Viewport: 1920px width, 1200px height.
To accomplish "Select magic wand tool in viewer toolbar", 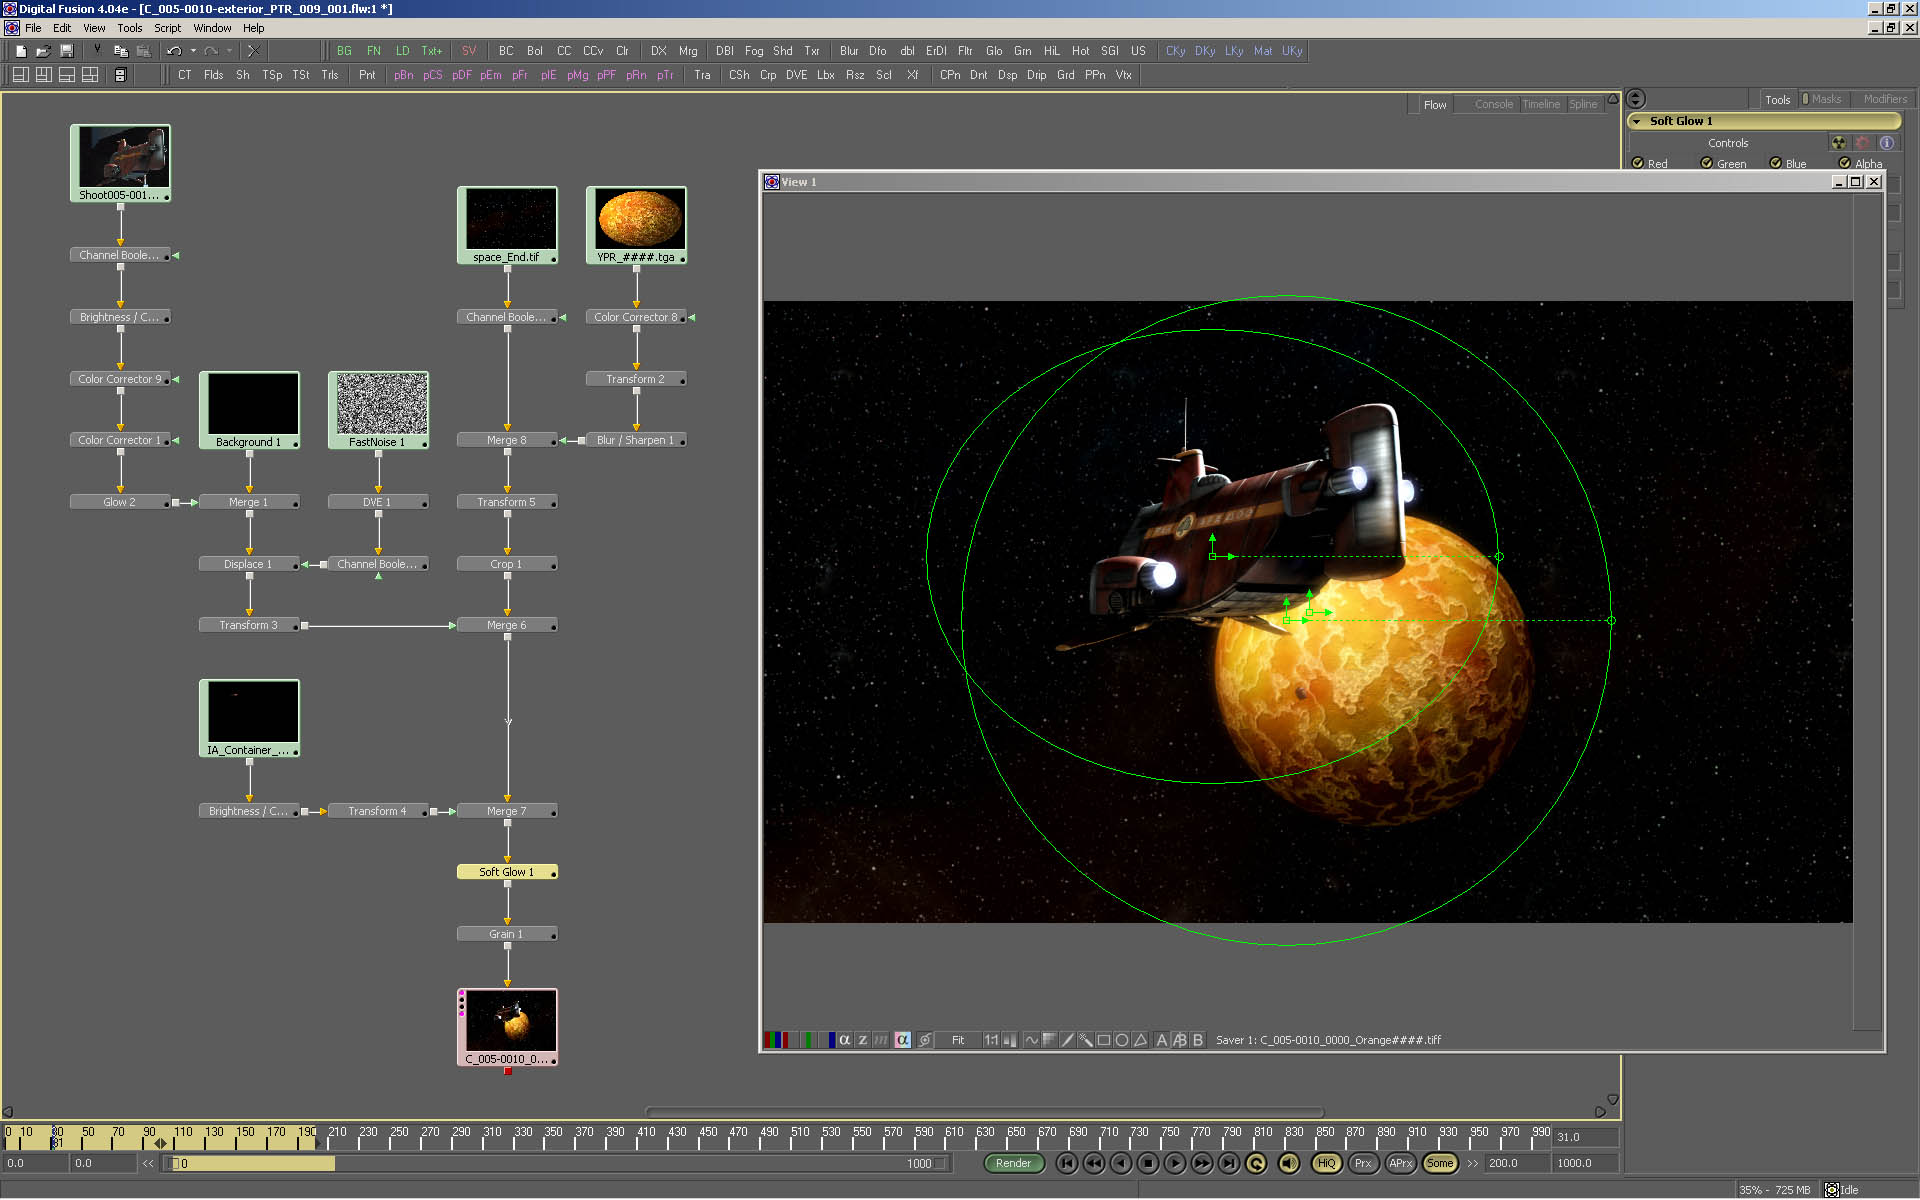I will [x=1085, y=1040].
